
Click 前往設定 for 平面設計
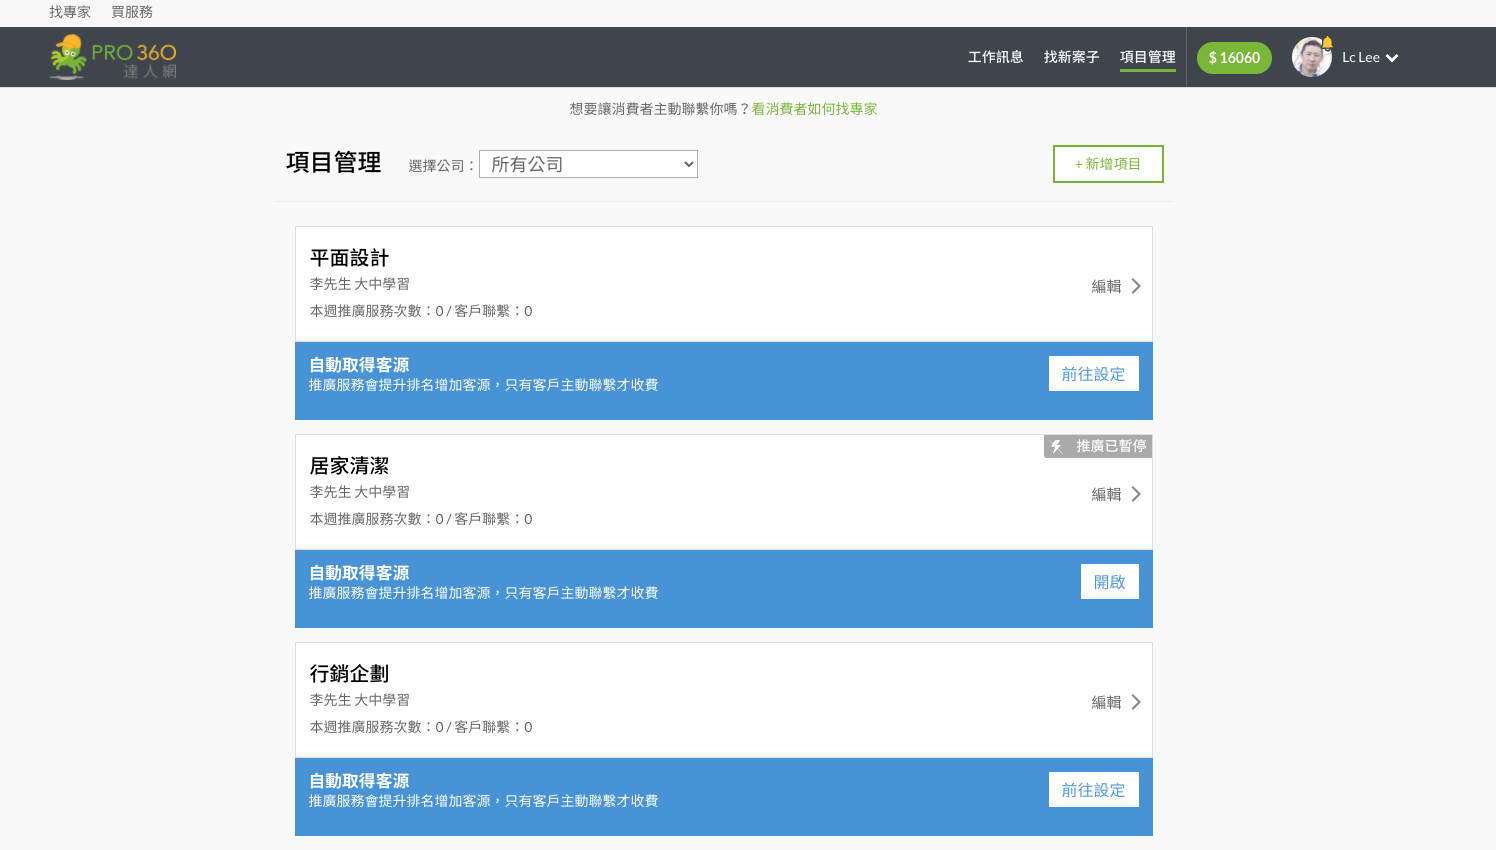coord(1093,374)
